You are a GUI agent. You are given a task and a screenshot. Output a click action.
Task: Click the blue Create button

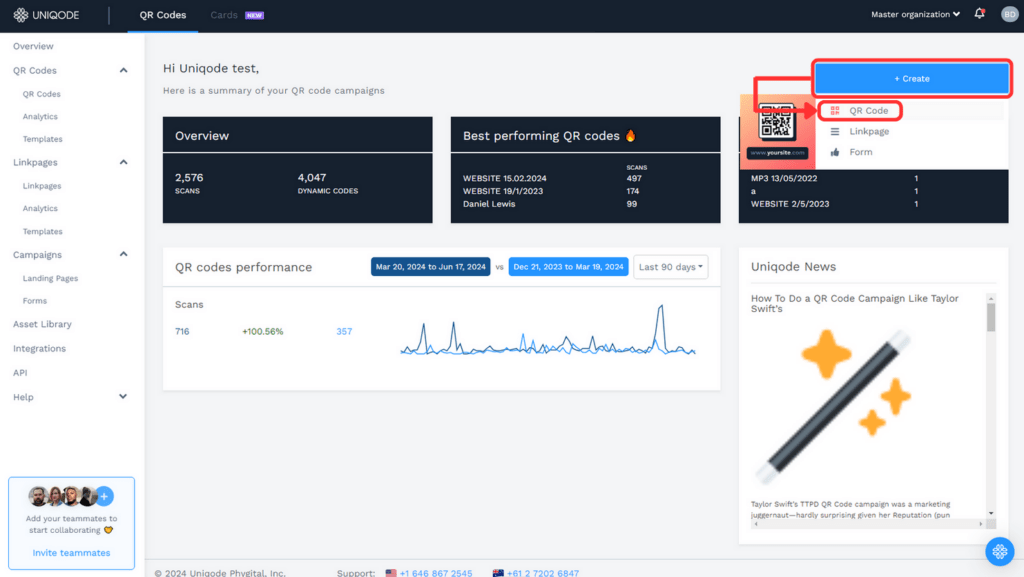911,78
